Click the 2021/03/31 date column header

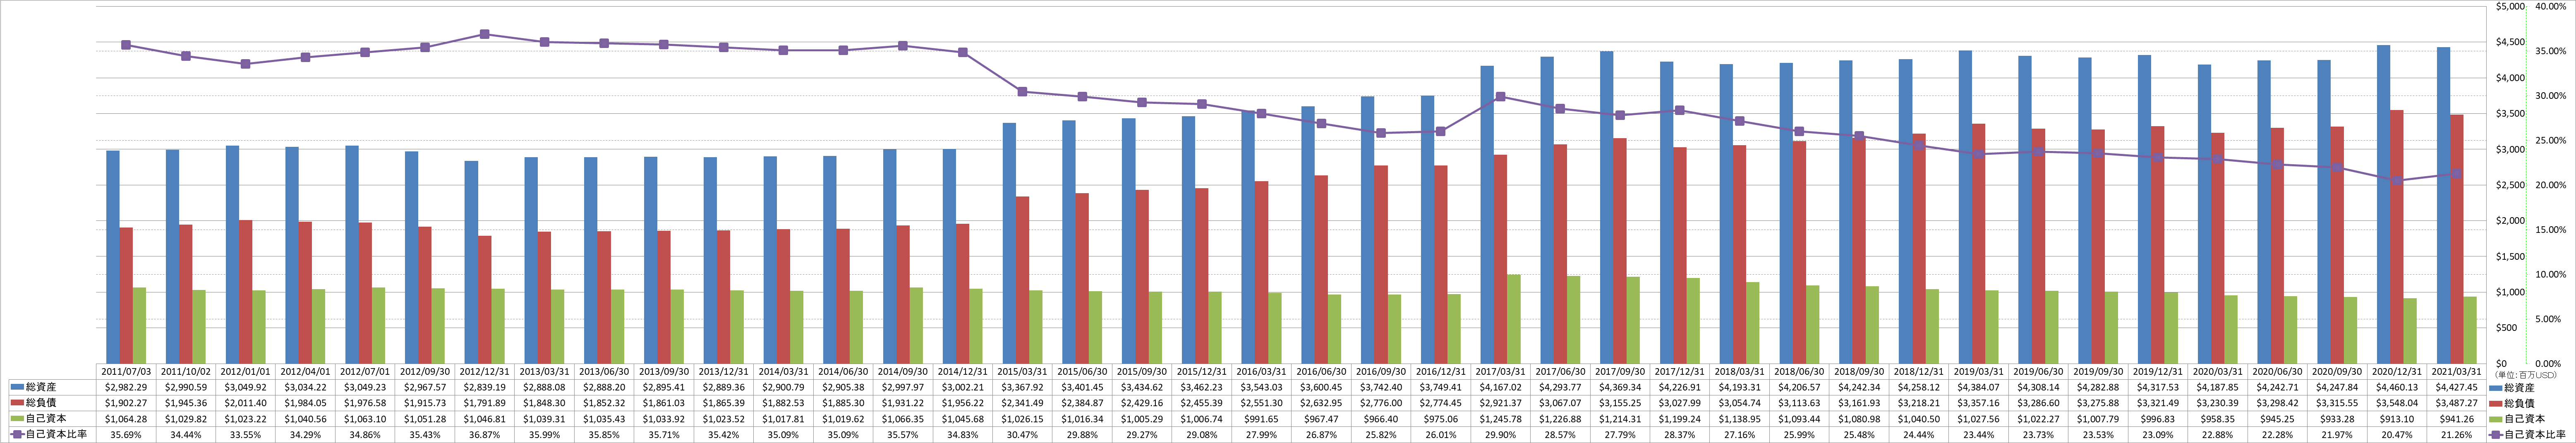[2456, 371]
